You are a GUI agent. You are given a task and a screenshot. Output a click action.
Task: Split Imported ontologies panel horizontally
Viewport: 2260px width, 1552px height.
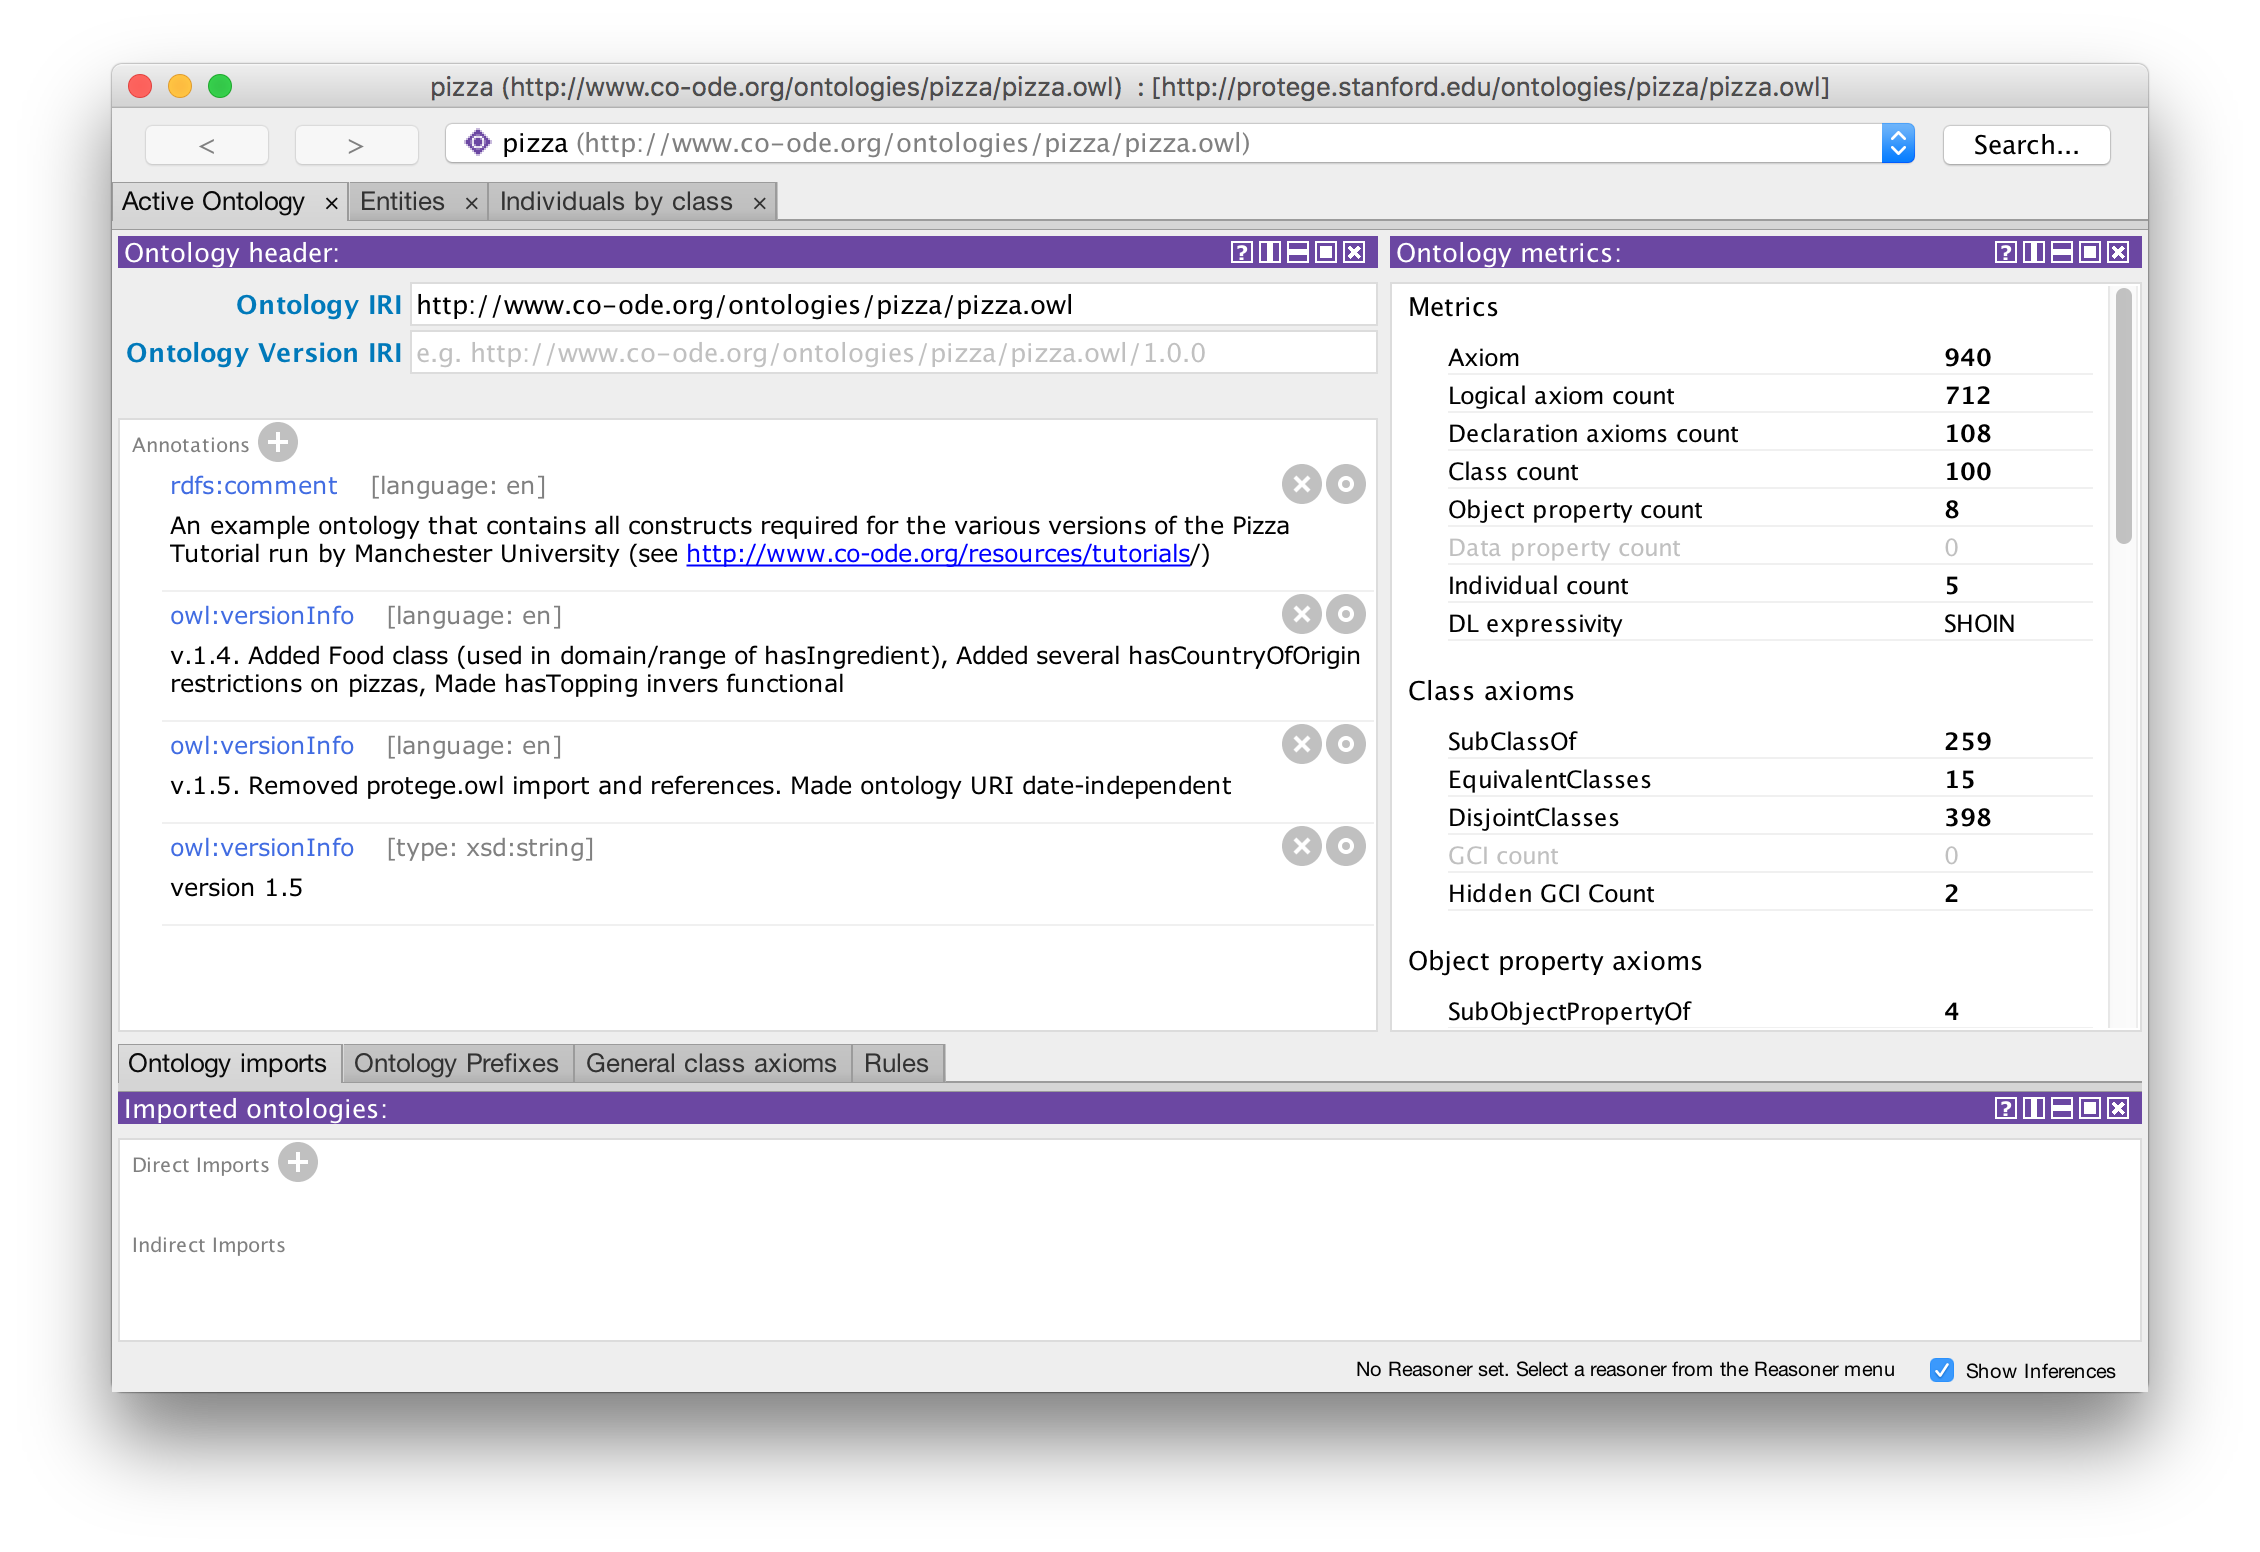click(2061, 1108)
